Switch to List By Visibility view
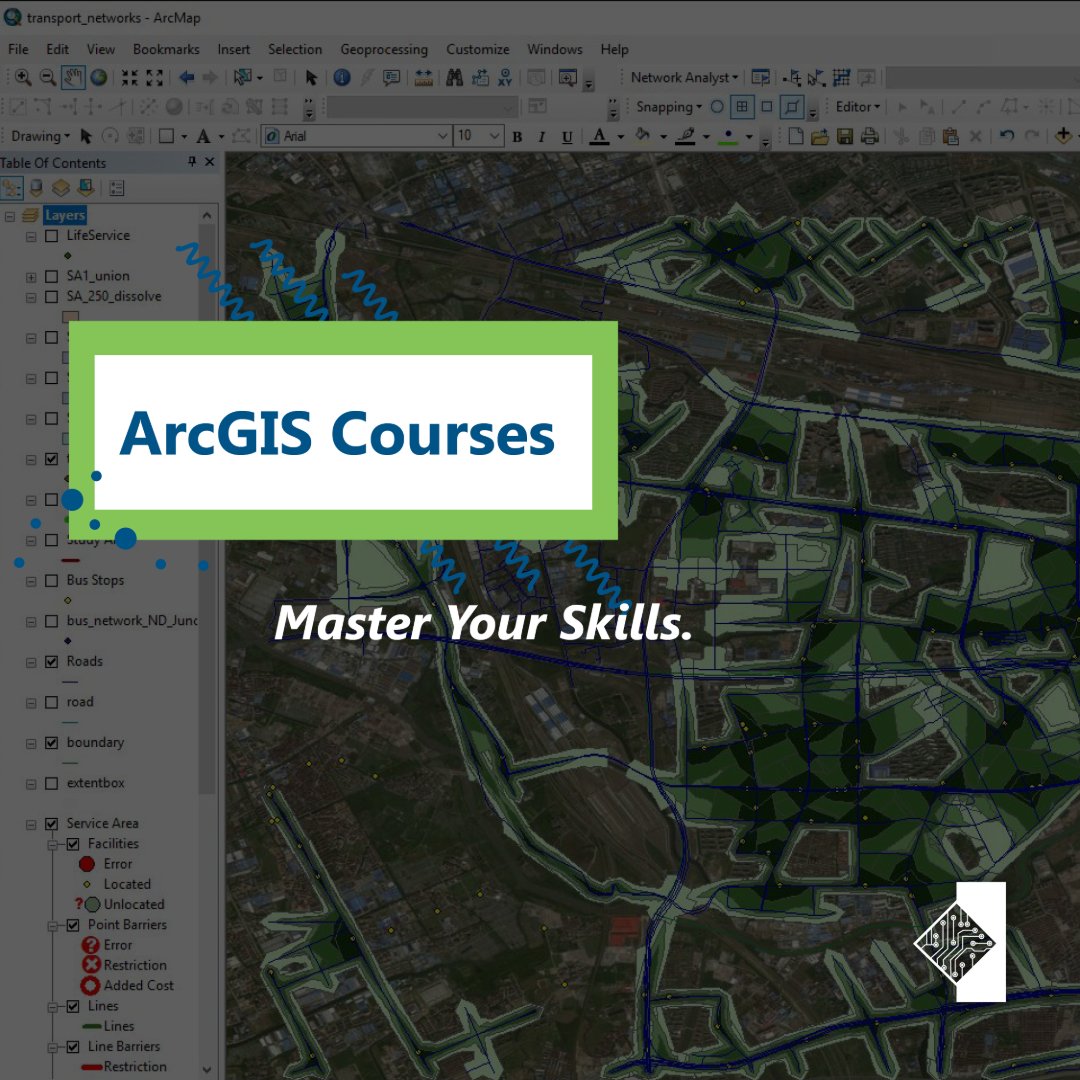The width and height of the screenshot is (1080, 1080). click(61, 187)
